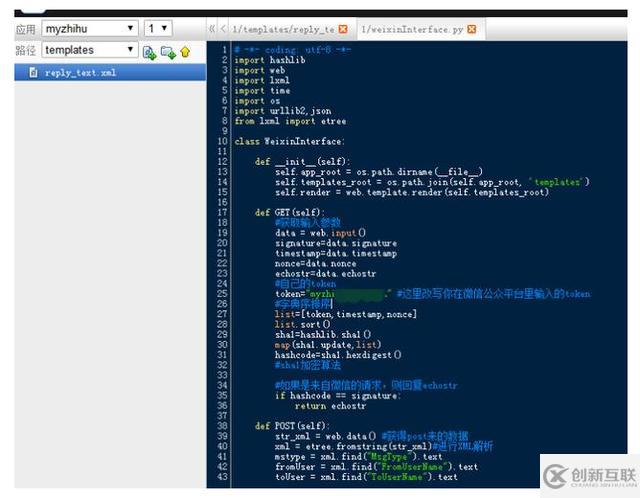Click the double-left tab scroll arrow
Image resolution: width=640 pixels, height=498 pixels.
tap(212, 29)
